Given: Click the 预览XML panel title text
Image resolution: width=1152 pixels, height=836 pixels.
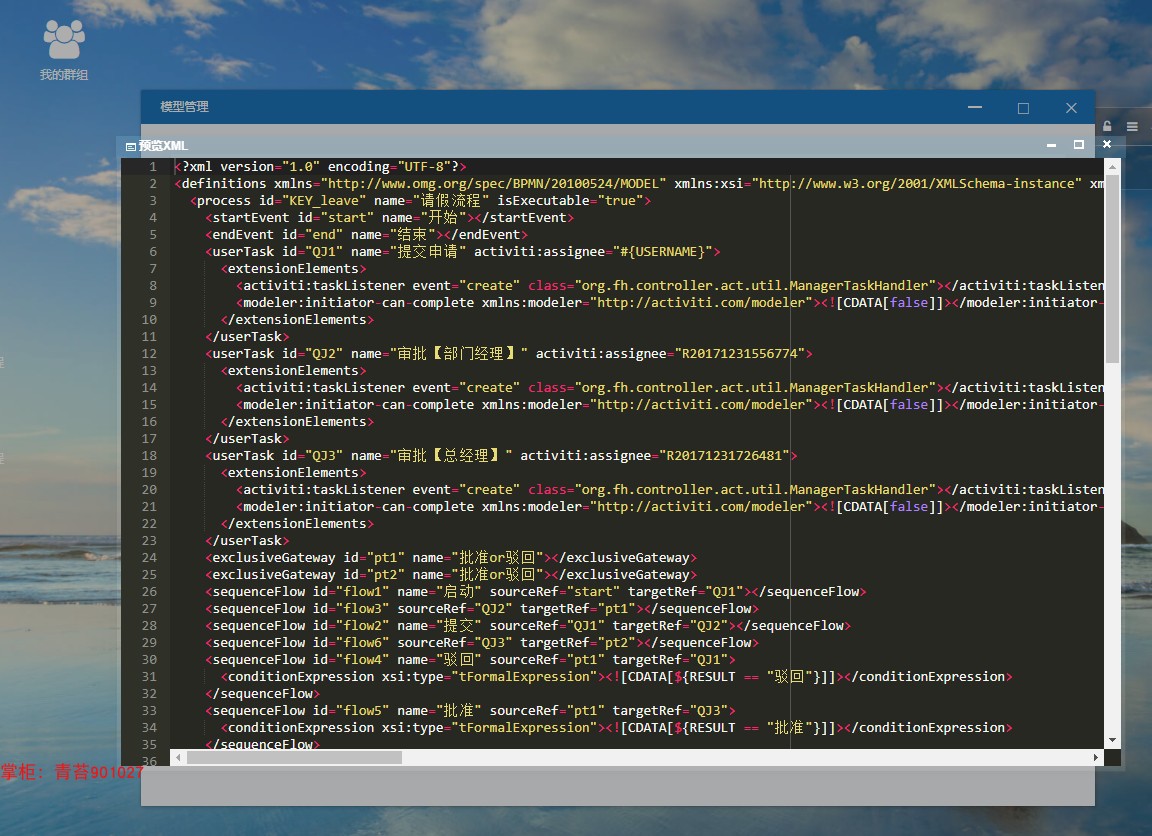Looking at the screenshot, I should point(163,145).
